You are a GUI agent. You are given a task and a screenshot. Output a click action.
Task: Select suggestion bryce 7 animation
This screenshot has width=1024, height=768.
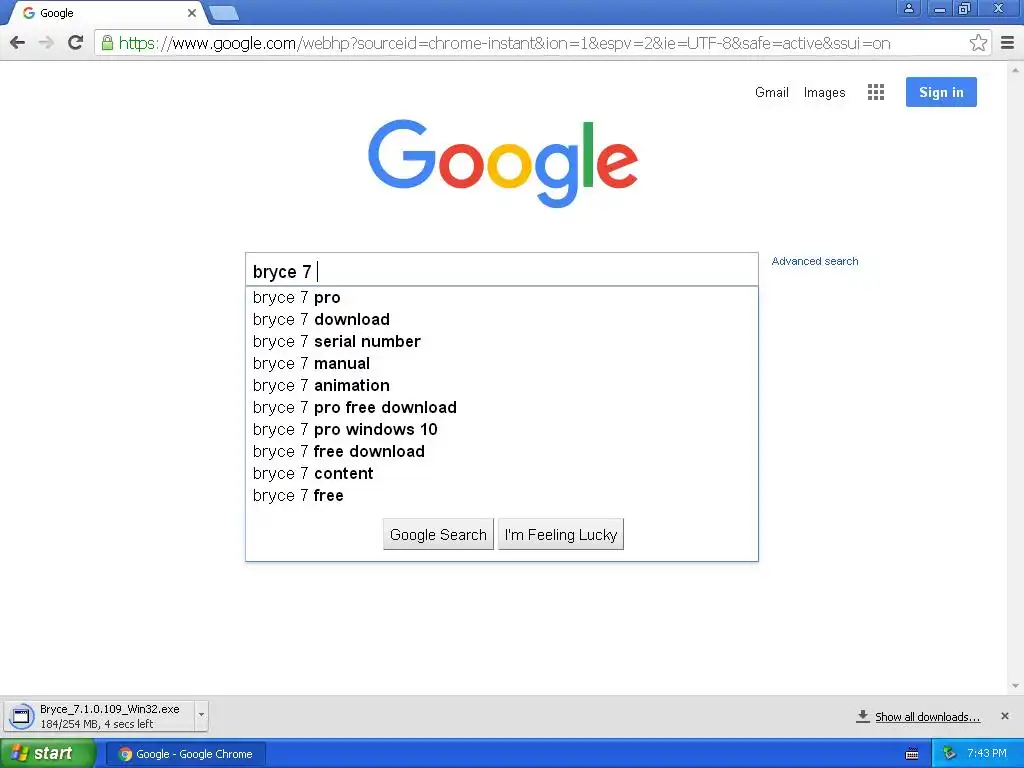click(x=502, y=385)
